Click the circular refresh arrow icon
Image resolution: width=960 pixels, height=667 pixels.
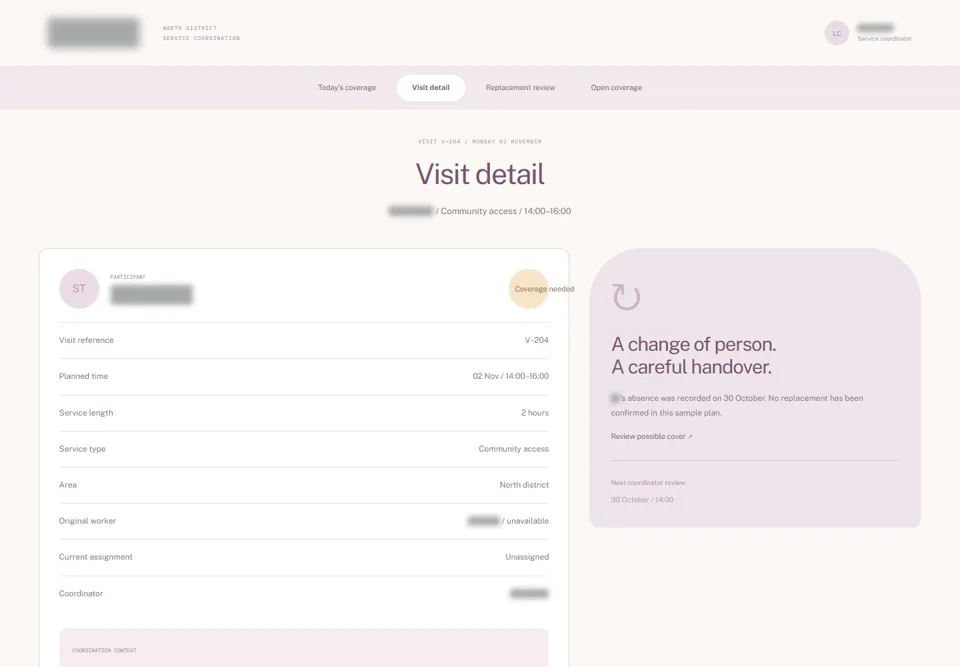pyautogui.click(x=626, y=296)
